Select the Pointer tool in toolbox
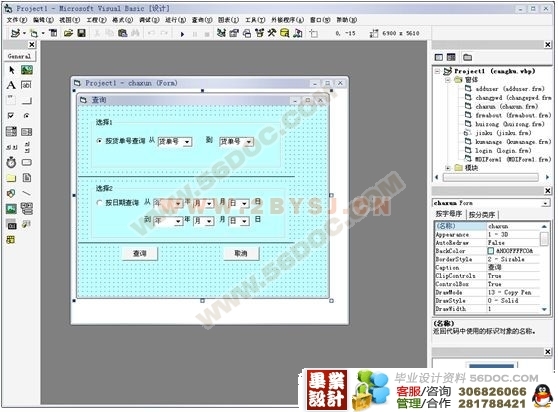Screen dimensions: 558x412 [11, 70]
